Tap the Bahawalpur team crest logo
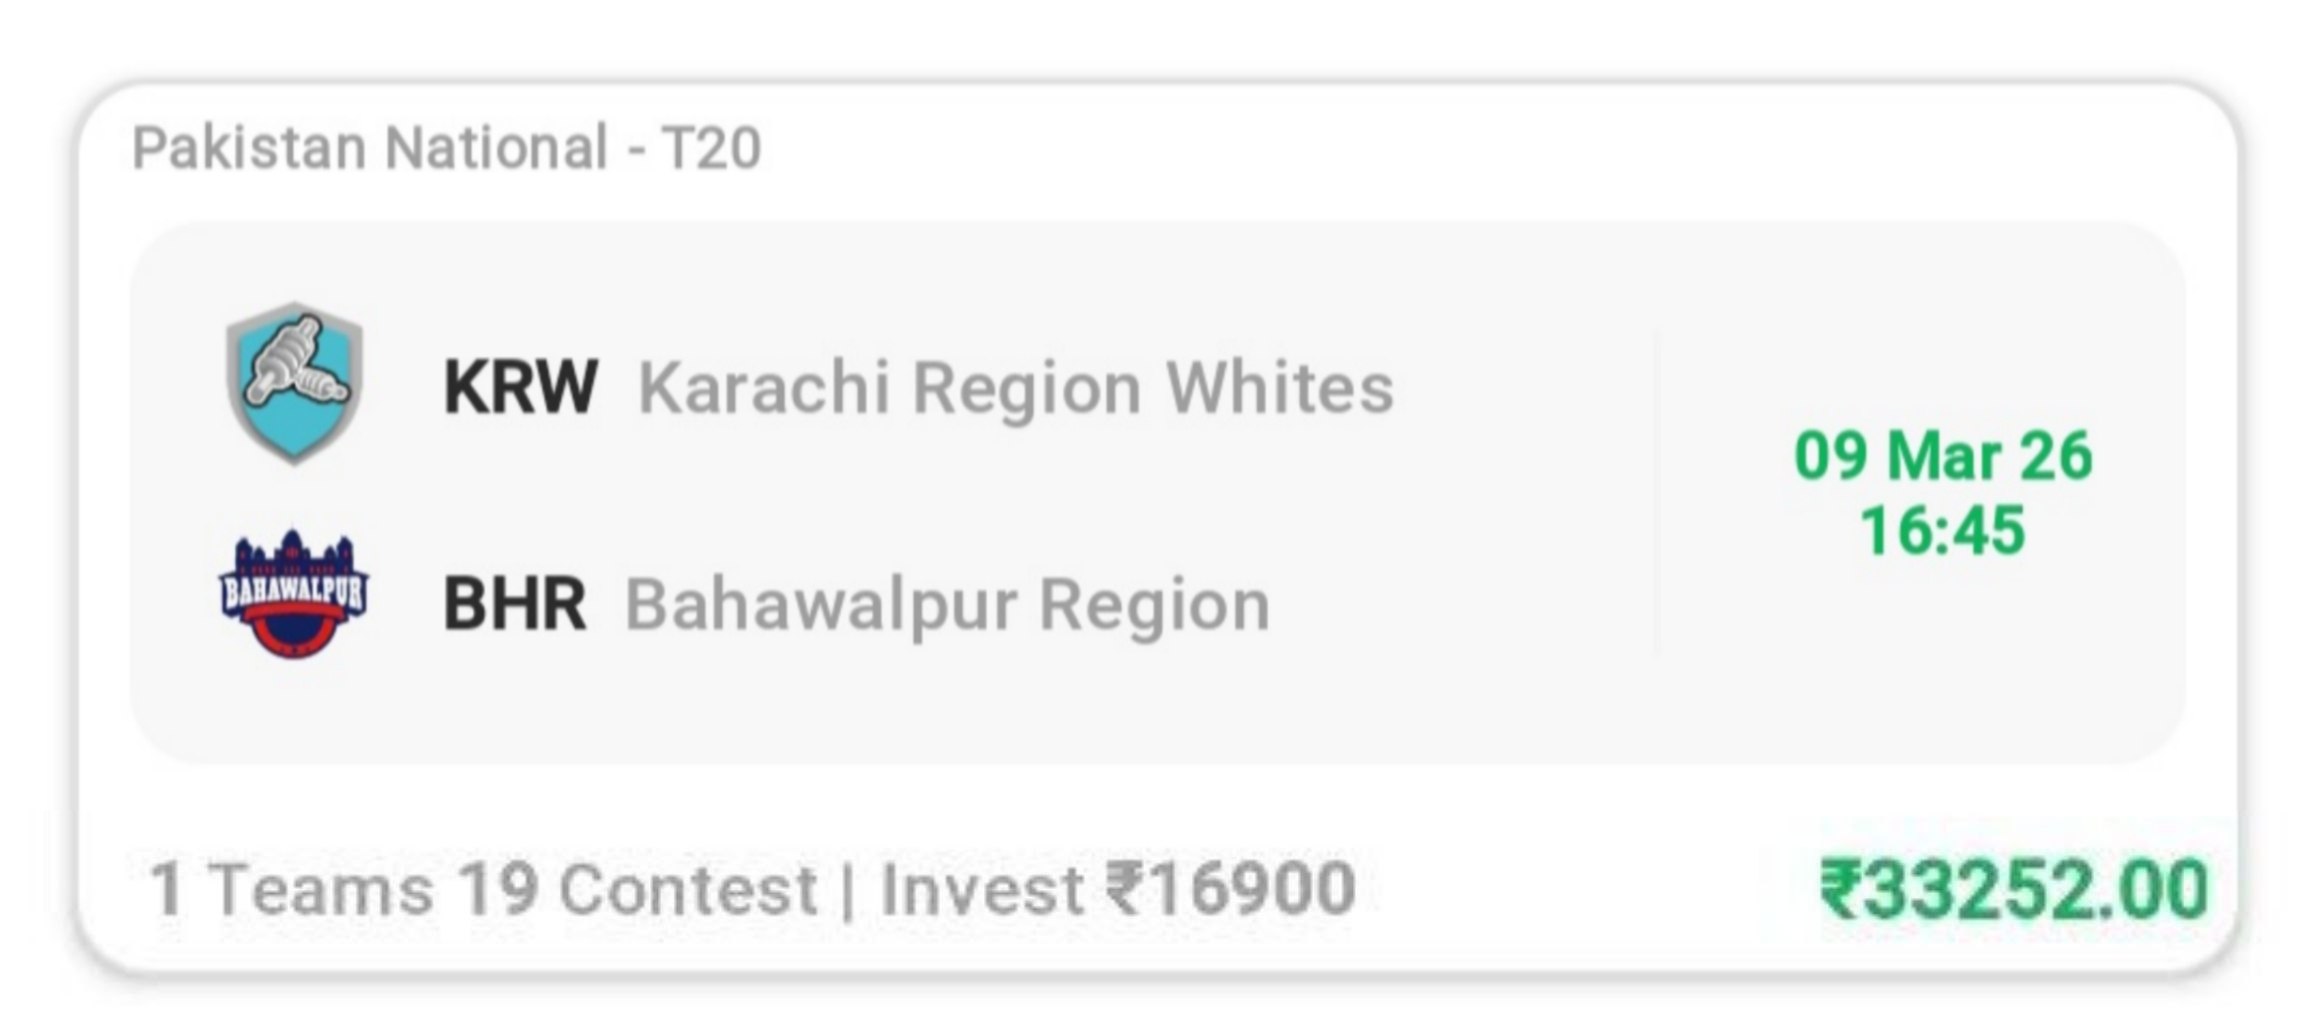2316x1021 pixels. tap(294, 594)
